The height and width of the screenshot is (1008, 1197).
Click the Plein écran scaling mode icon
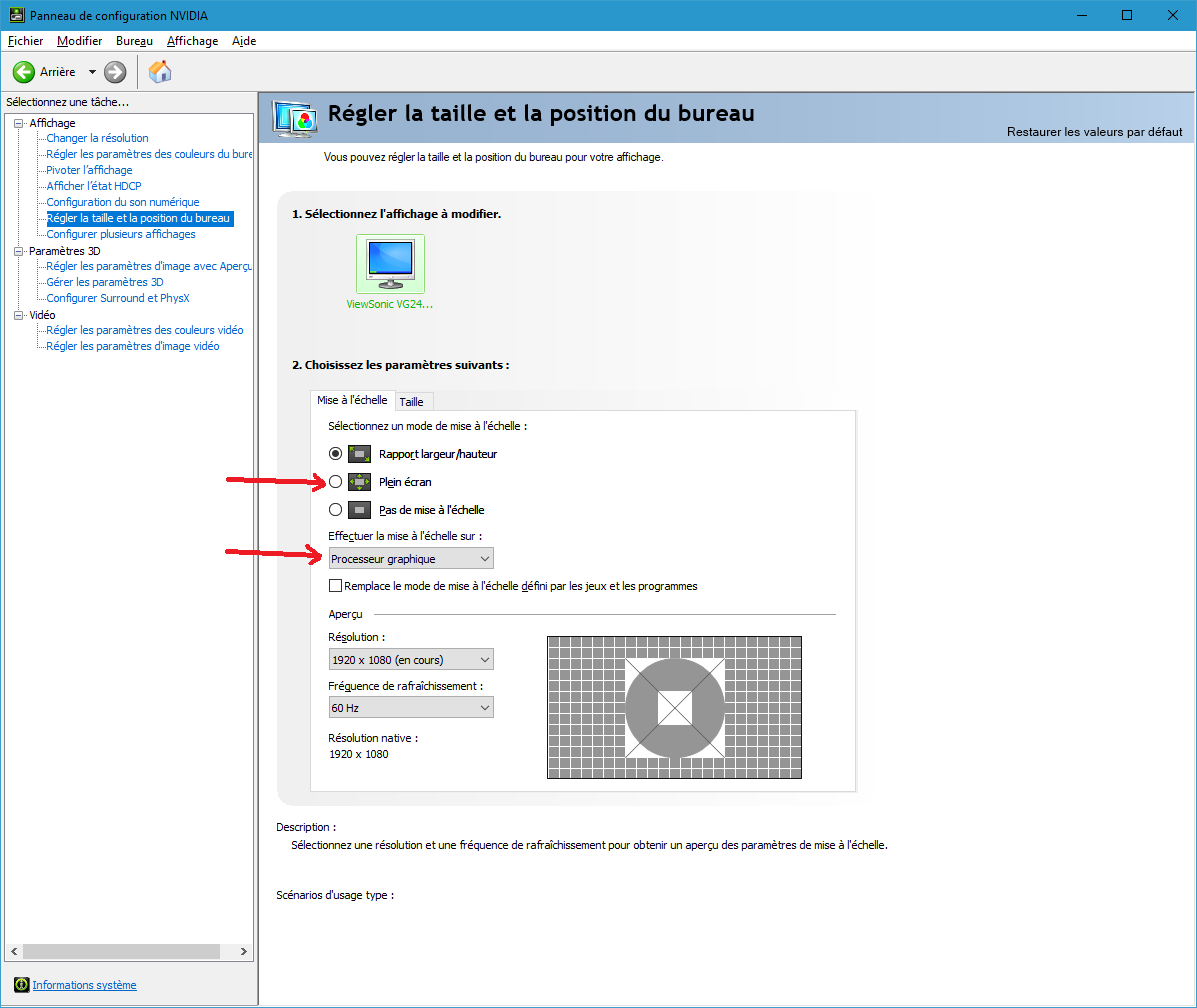point(360,482)
